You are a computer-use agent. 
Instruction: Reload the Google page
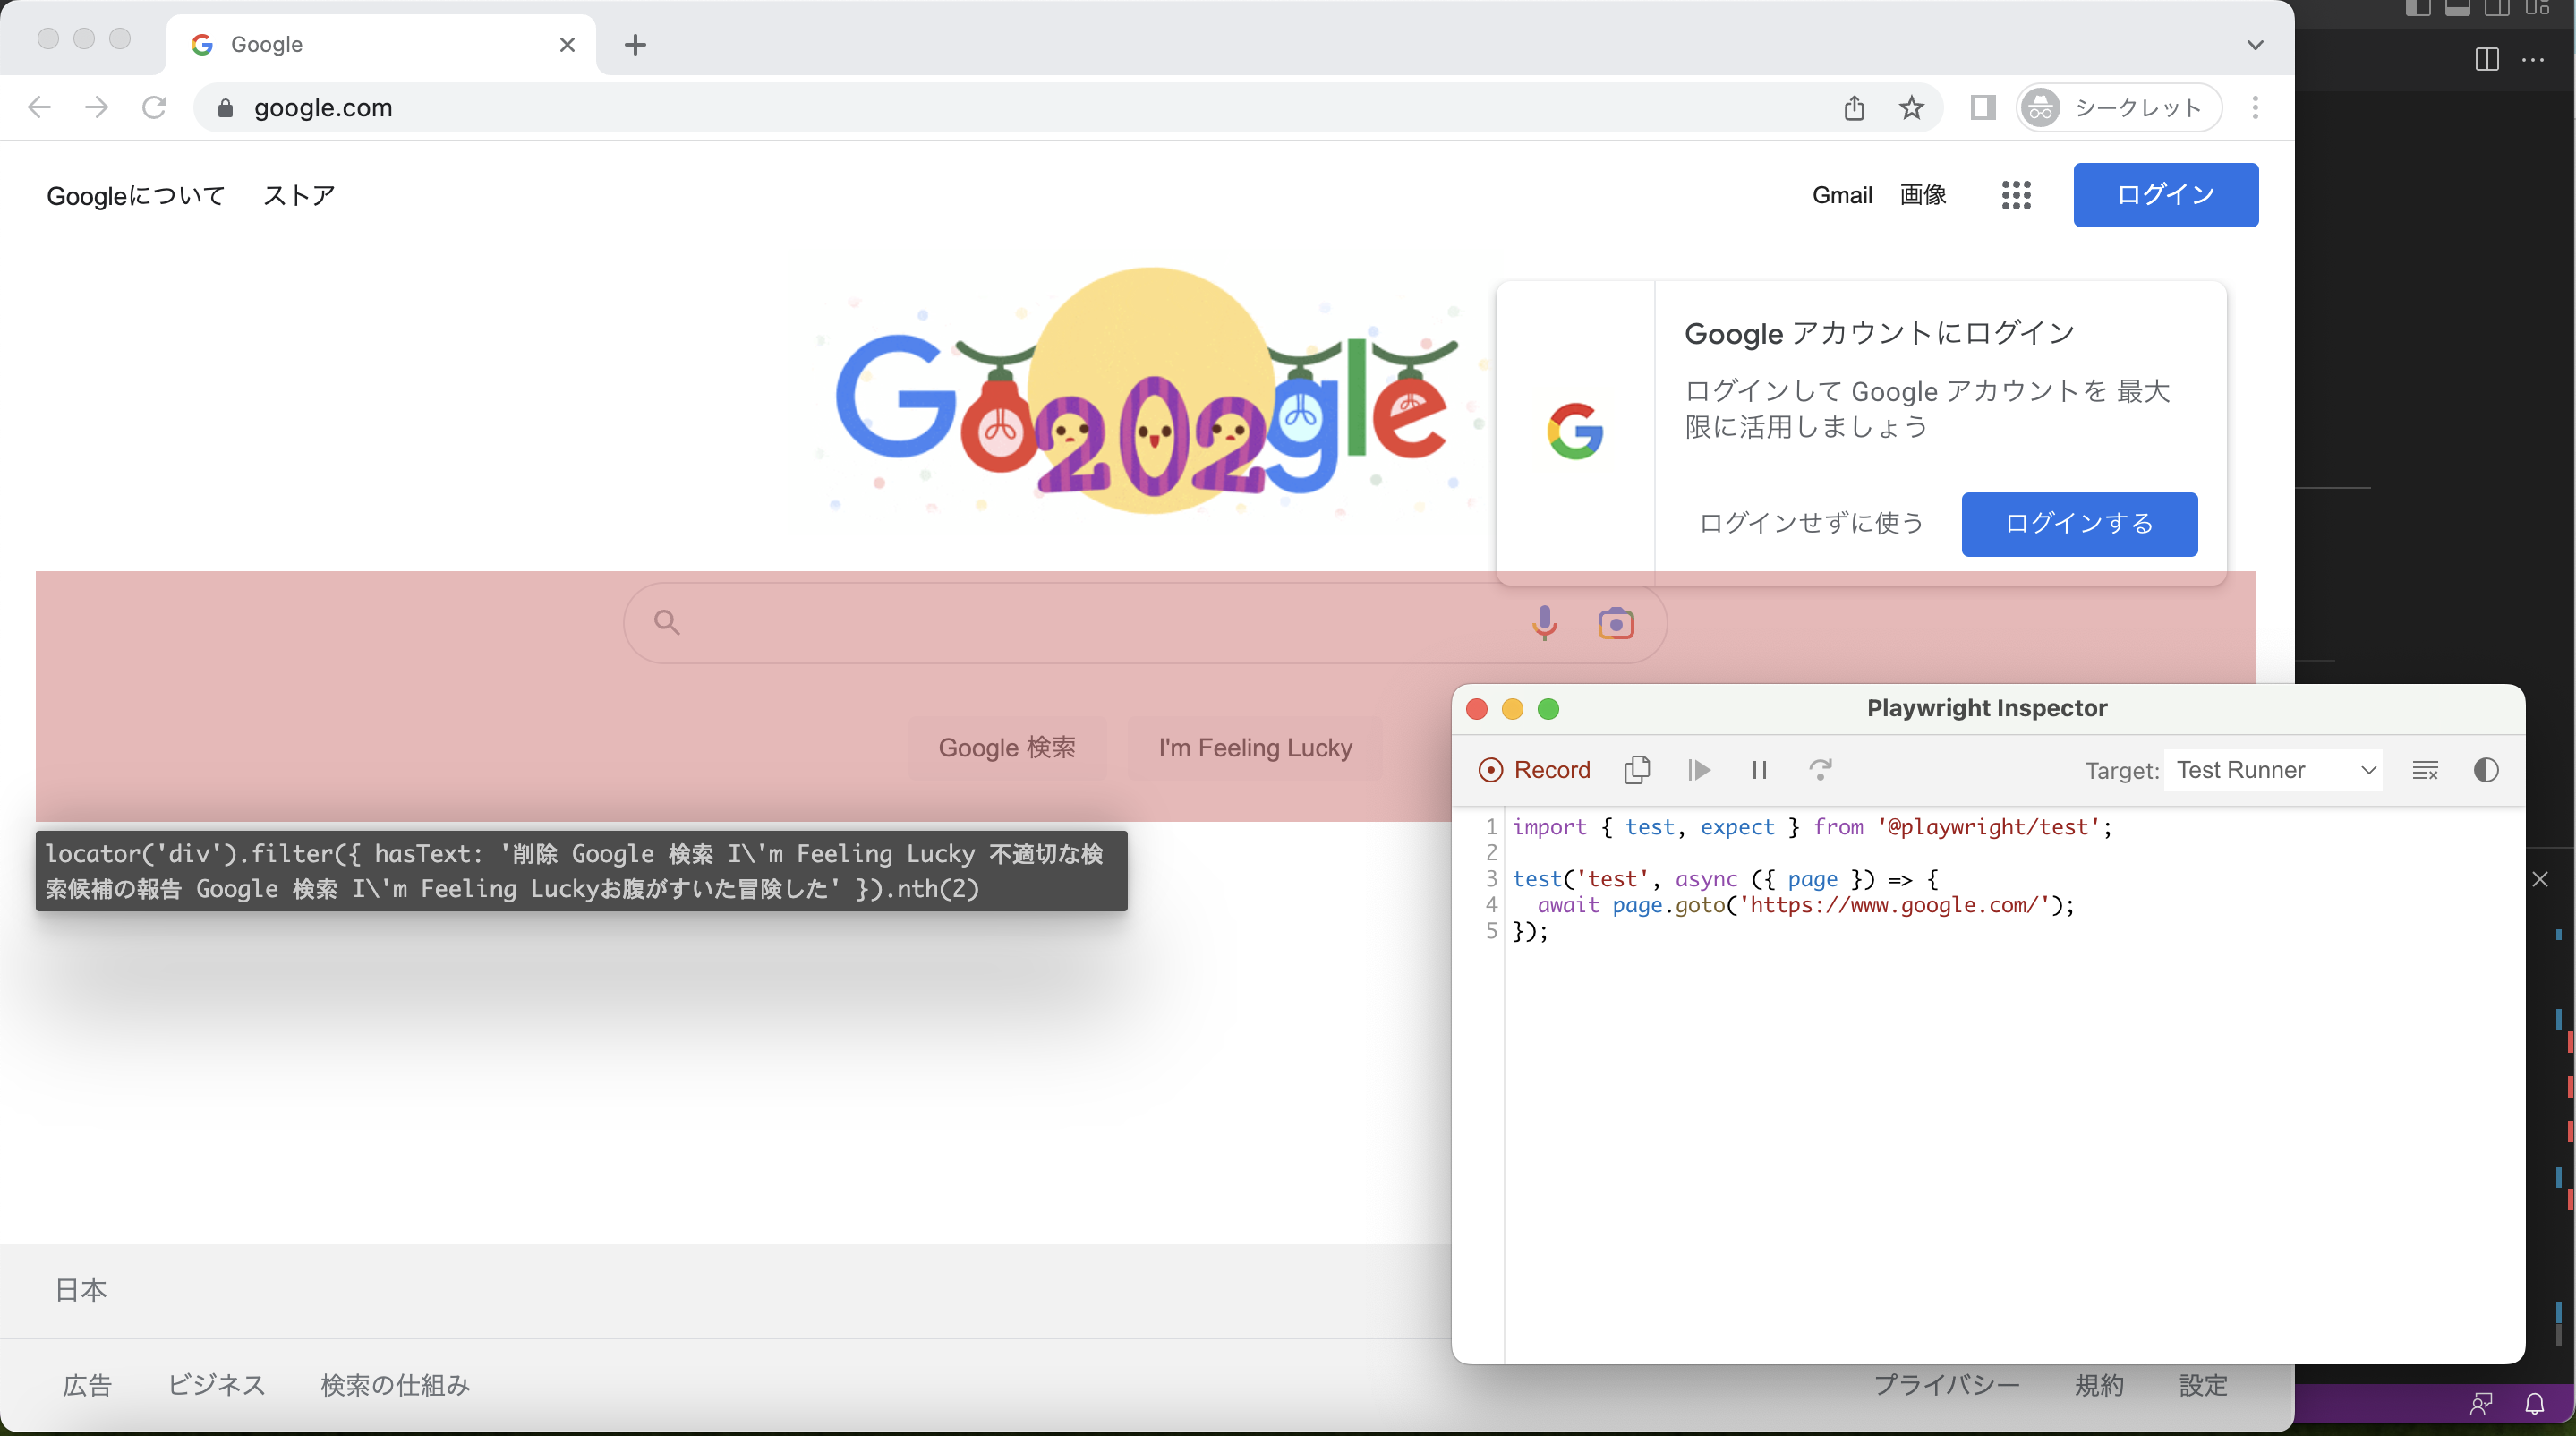154,108
